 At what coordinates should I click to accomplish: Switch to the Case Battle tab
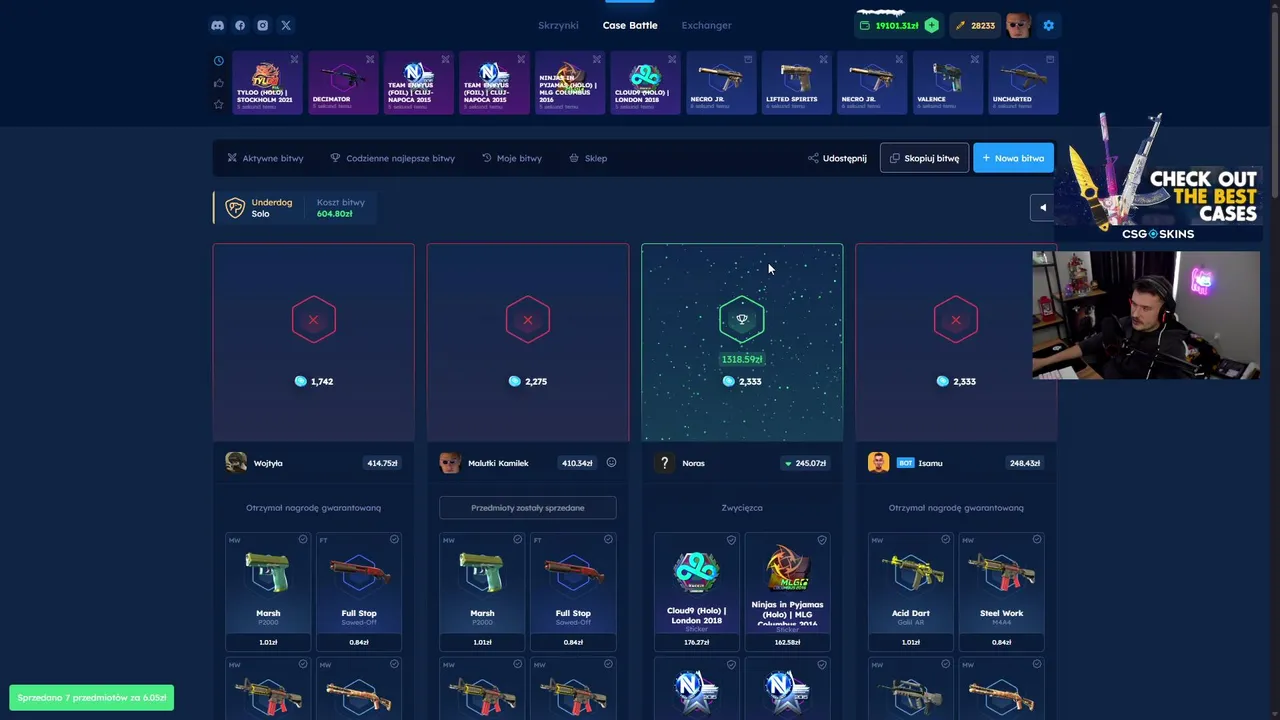point(630,25)
